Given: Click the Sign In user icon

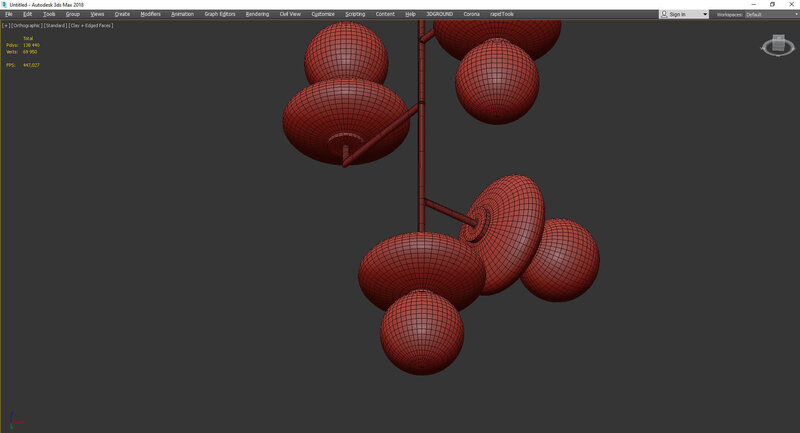Looking at the screenshot, I should pyautogui.click(x=666, y=15).
